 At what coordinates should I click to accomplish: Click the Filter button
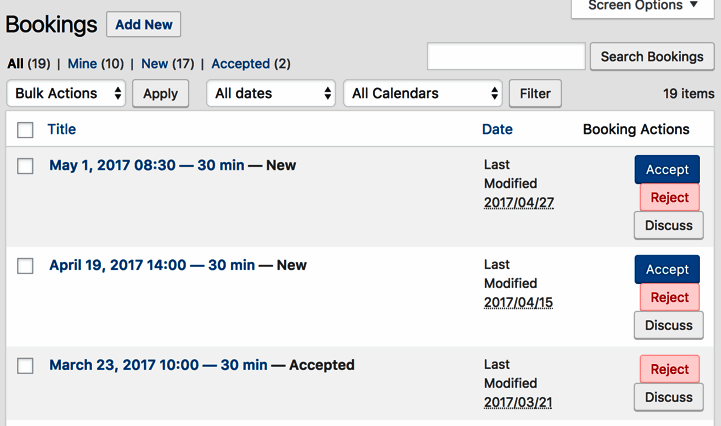tap(535, 94)
